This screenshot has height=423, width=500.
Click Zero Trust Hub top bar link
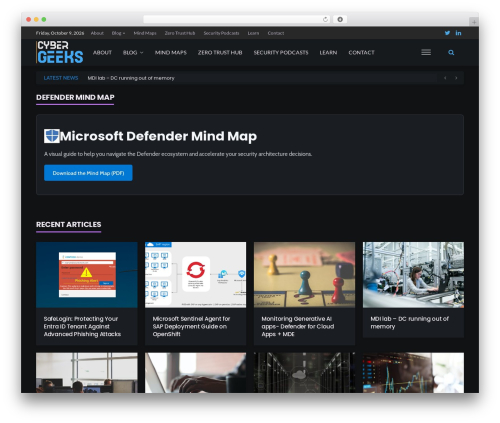click(180, 33)
